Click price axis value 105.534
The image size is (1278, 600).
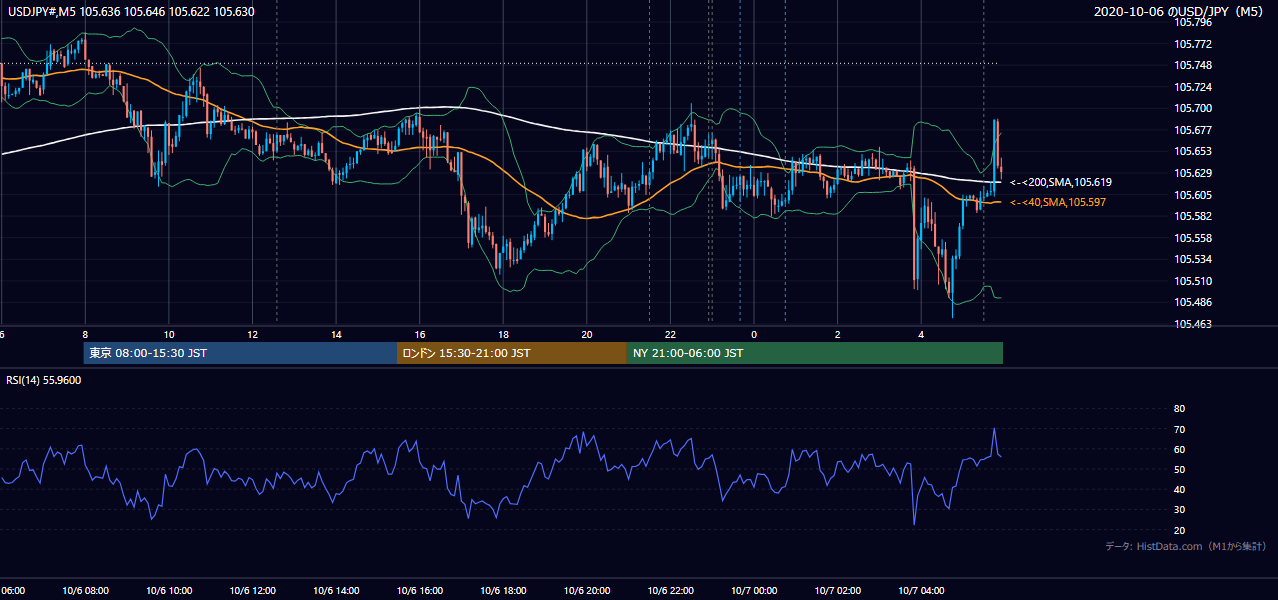[x=1193, y=259]
